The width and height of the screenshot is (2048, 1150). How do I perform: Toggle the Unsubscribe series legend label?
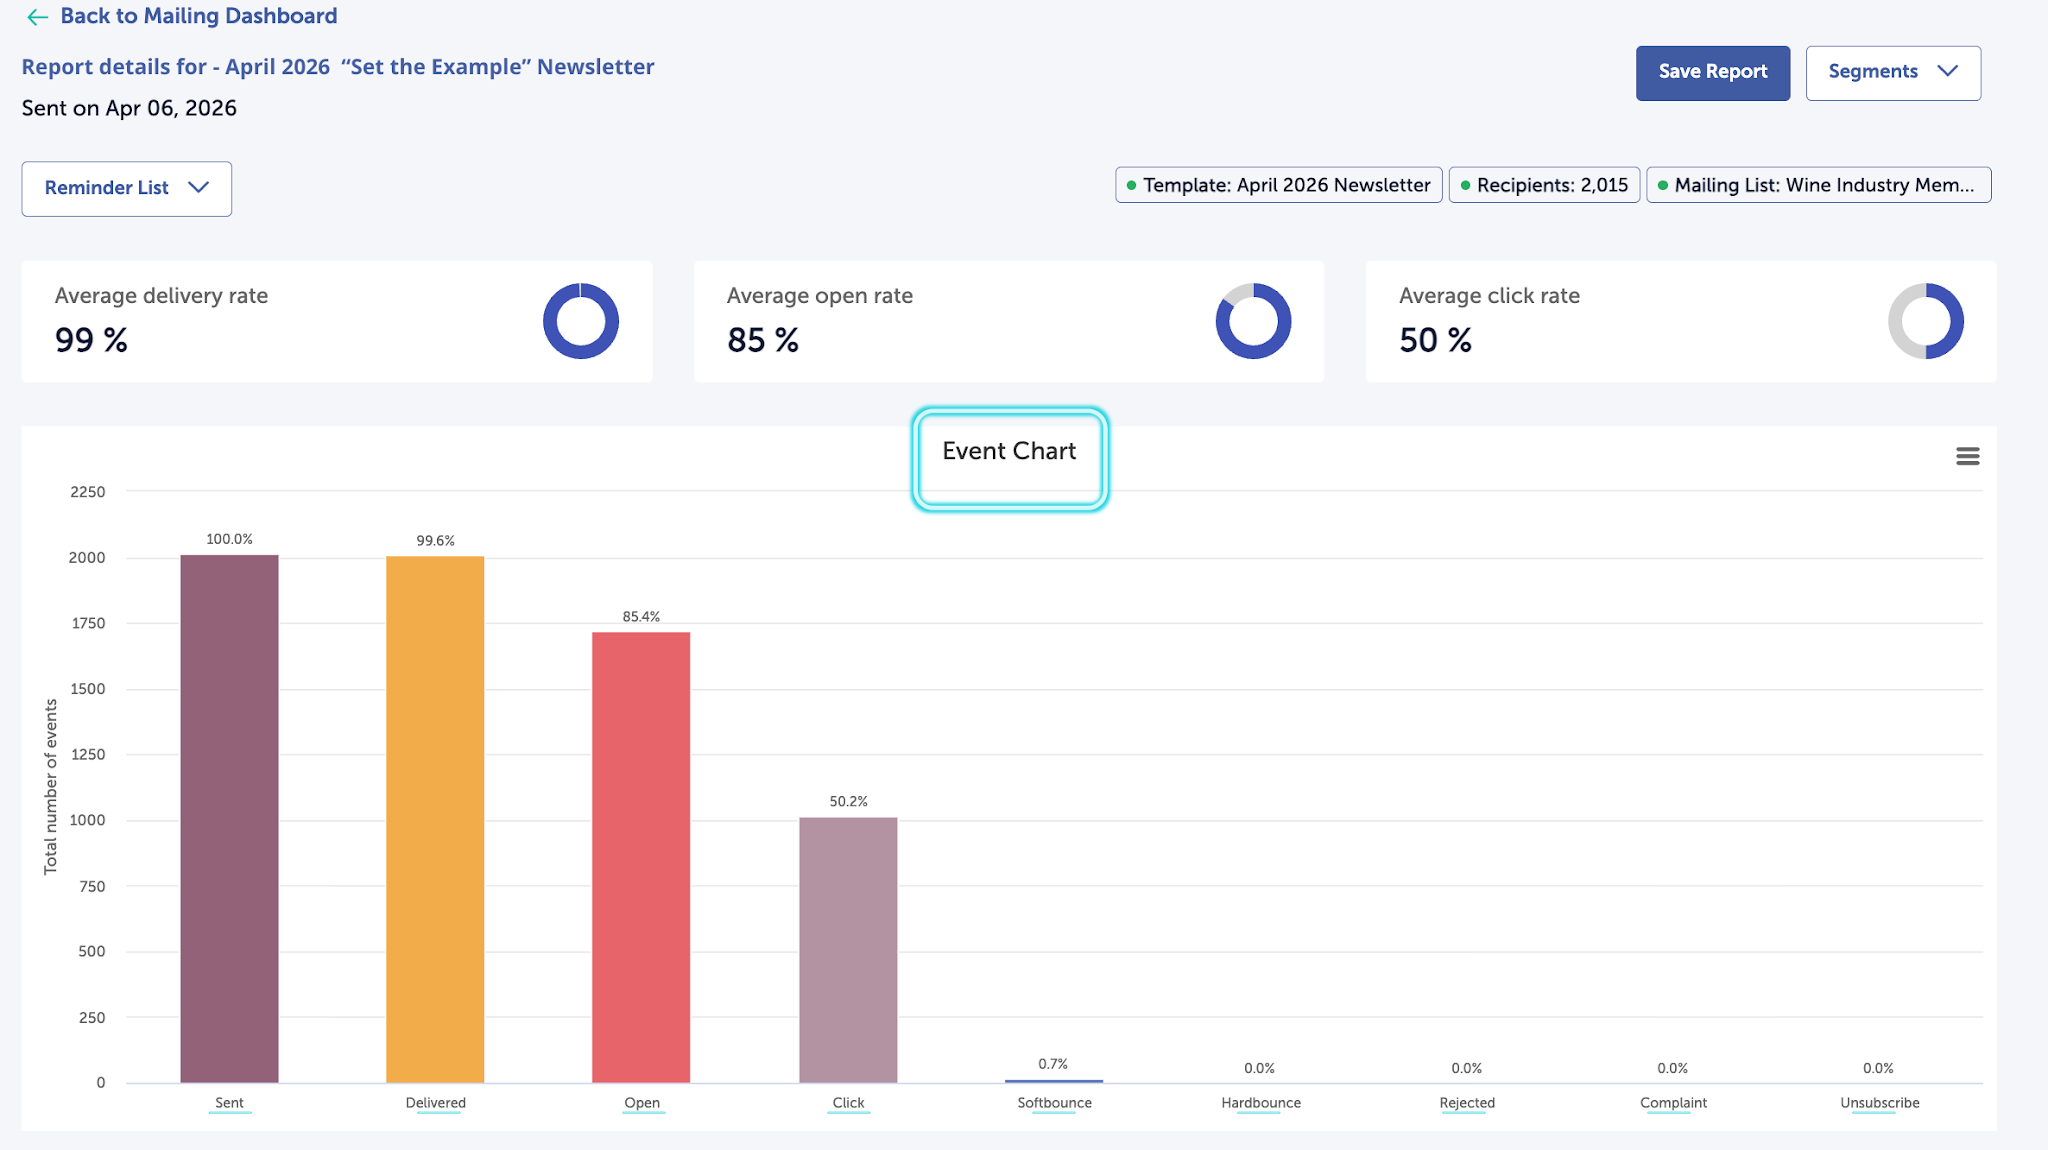point(1879,1103)
